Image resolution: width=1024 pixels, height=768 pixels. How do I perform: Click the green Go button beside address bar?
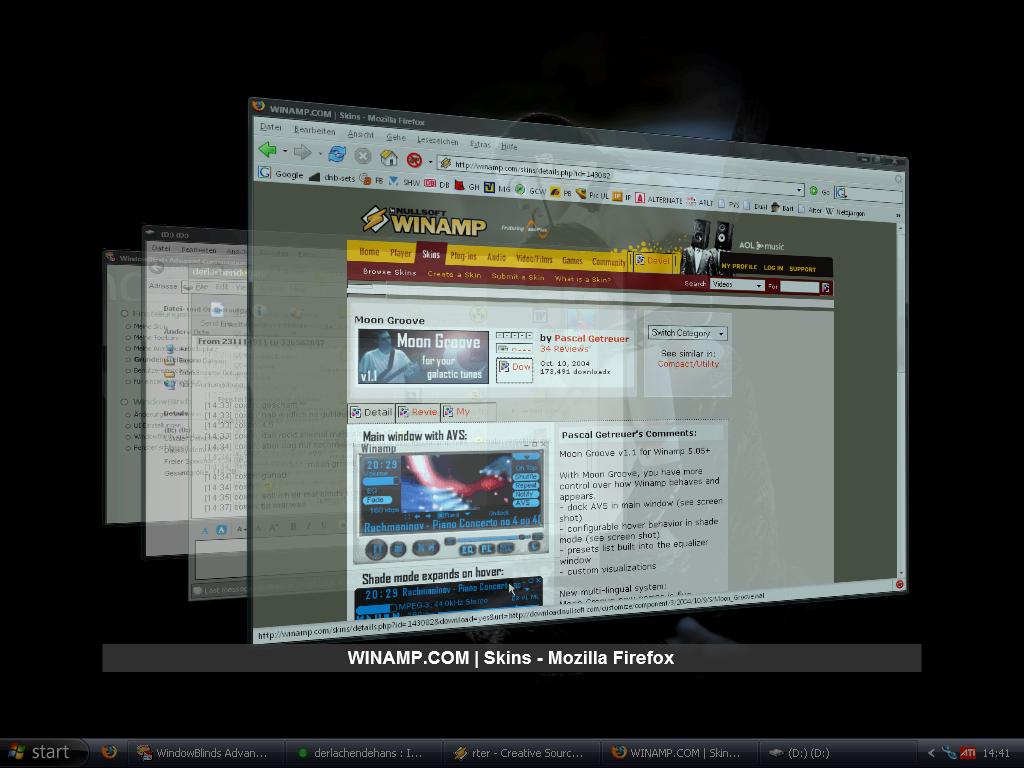coord(814,191)
